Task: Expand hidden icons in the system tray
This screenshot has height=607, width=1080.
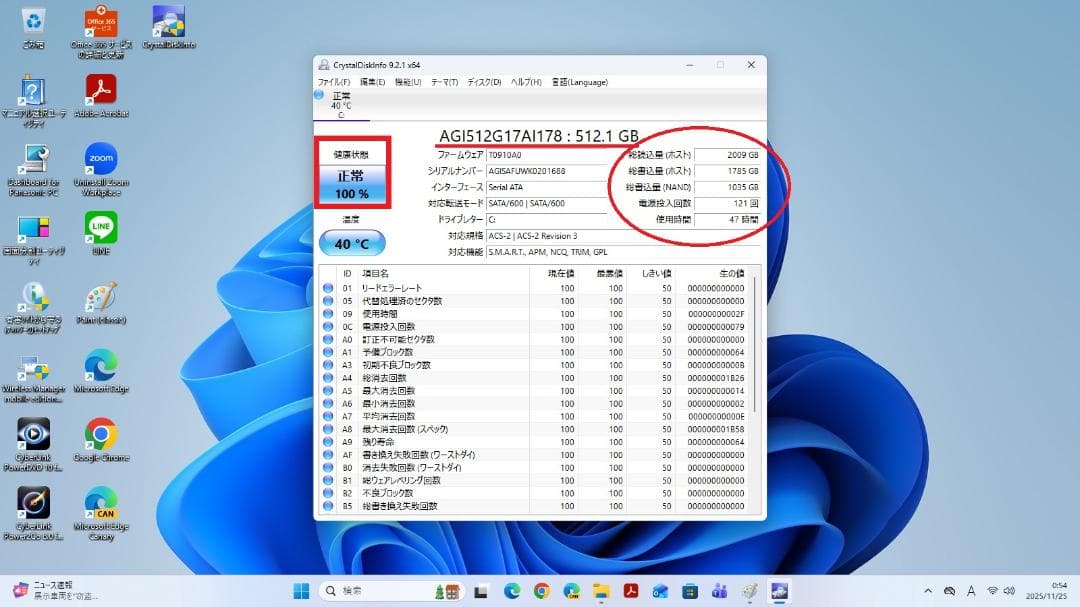Action: pyautogui.click(x=928, y=590)
